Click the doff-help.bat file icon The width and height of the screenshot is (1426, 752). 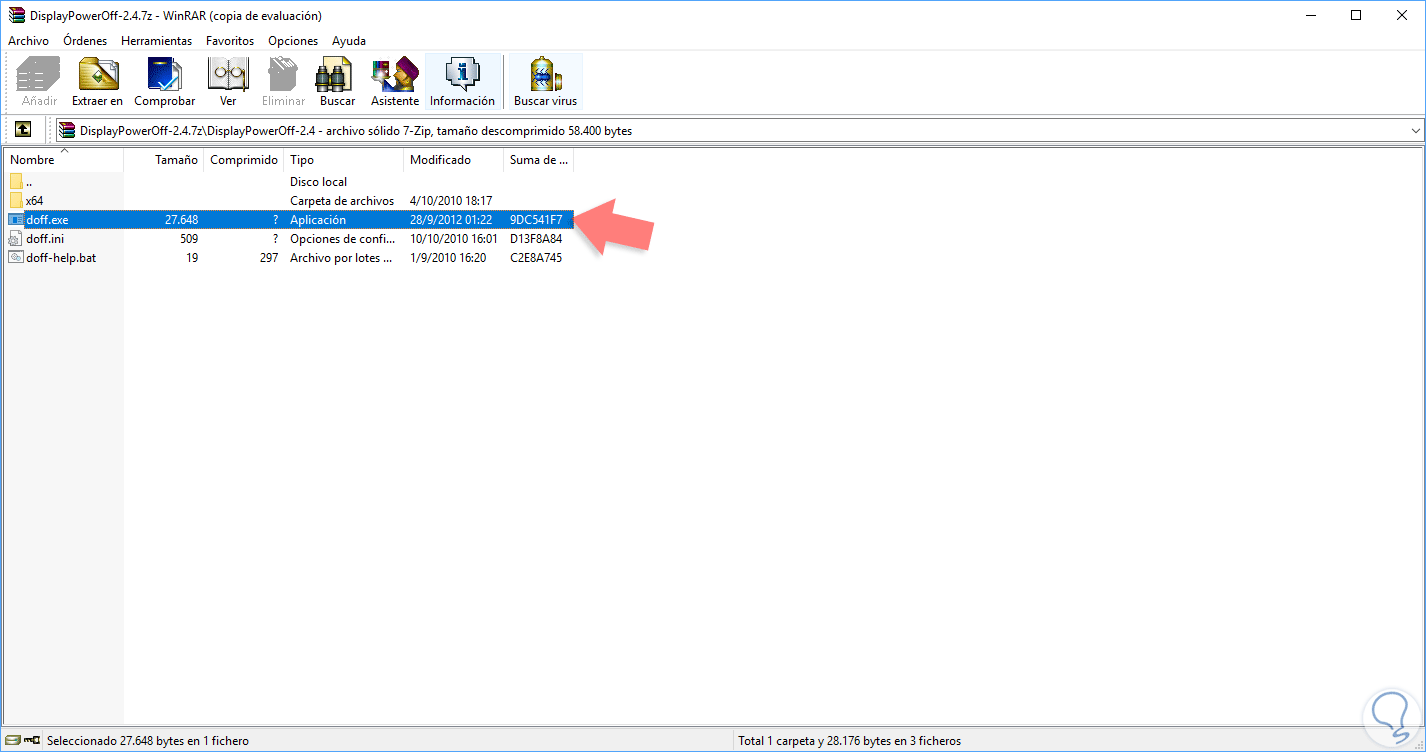[x=16, y=257]
